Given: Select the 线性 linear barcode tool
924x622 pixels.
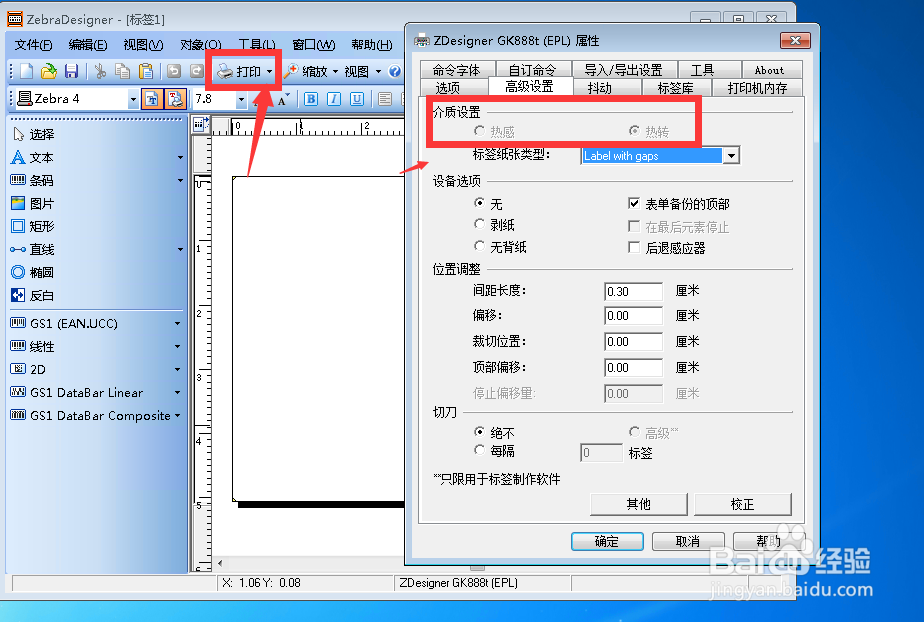Looking at the screenshot, I should [x=32, y=346].
